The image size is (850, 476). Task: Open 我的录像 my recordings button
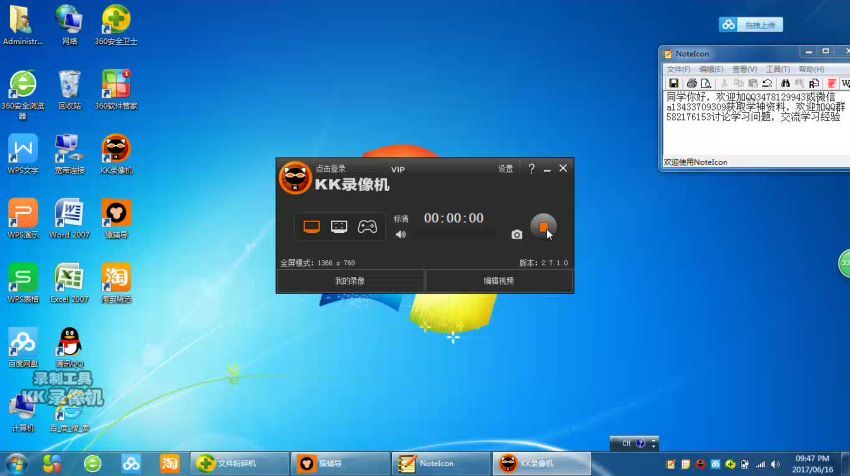pyautogui.click(x=350, y=281)
